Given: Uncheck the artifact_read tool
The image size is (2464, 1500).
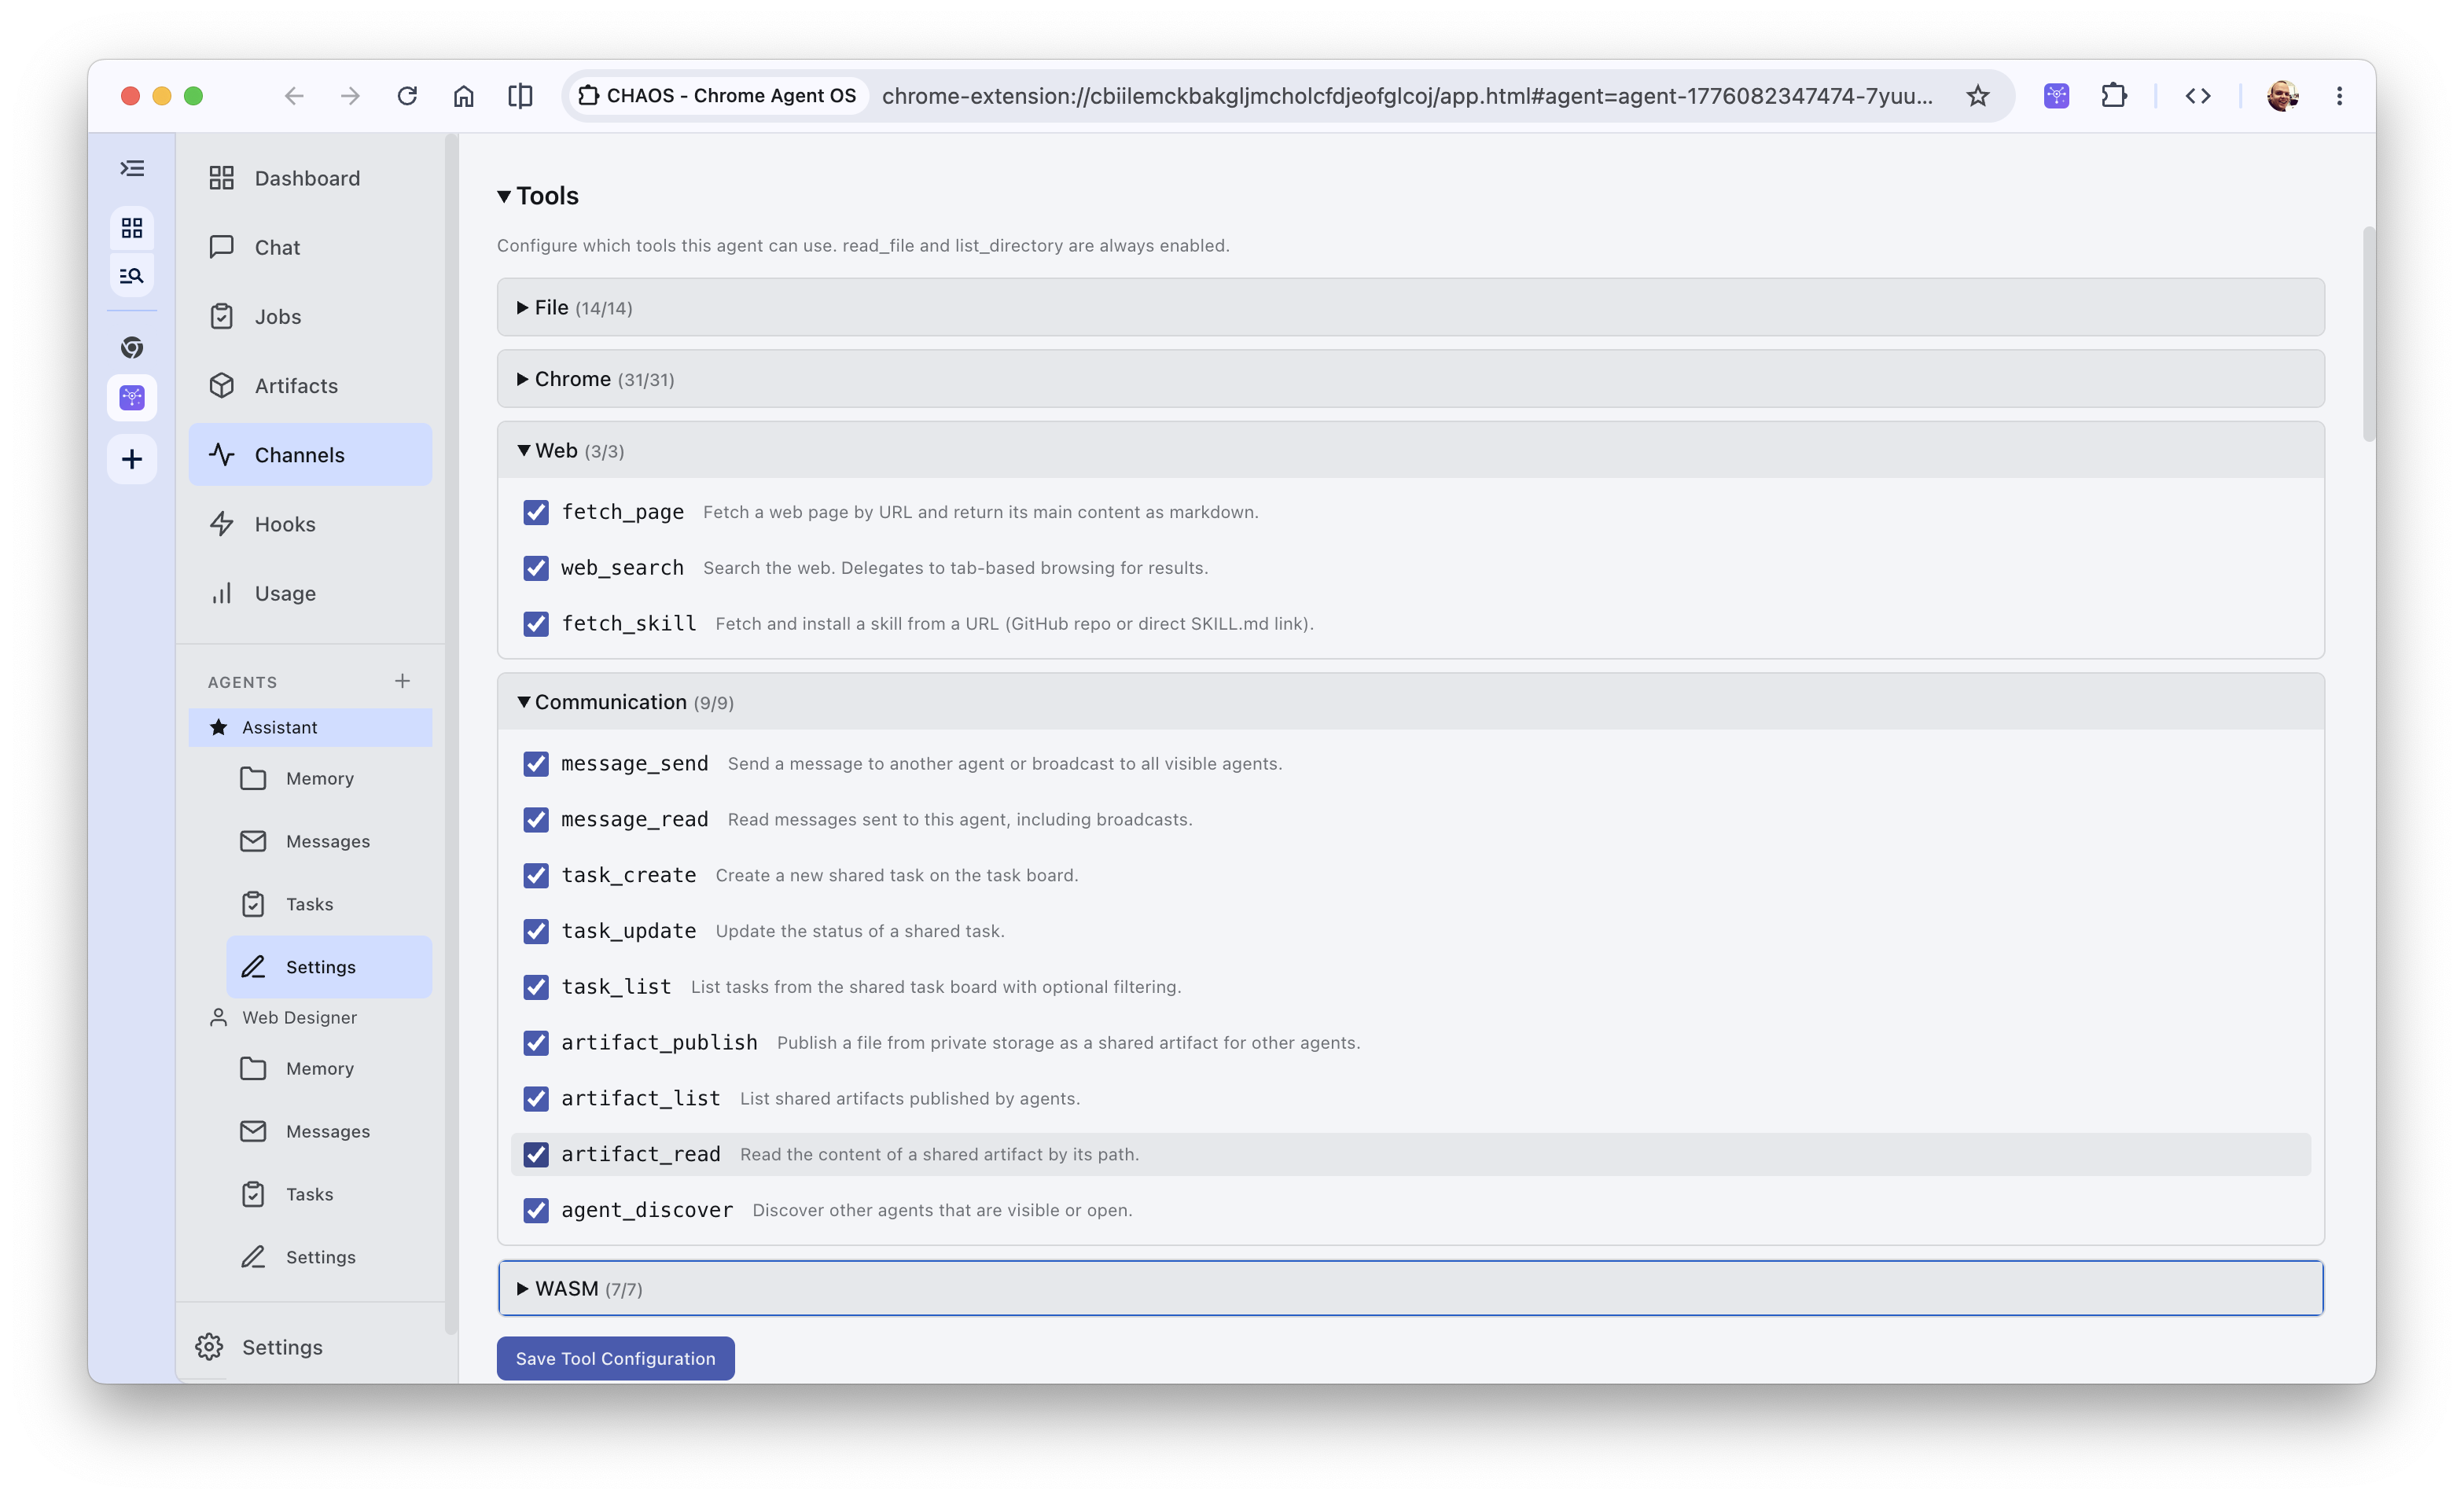Looking at the screenshot, I should pos(536,1155).
